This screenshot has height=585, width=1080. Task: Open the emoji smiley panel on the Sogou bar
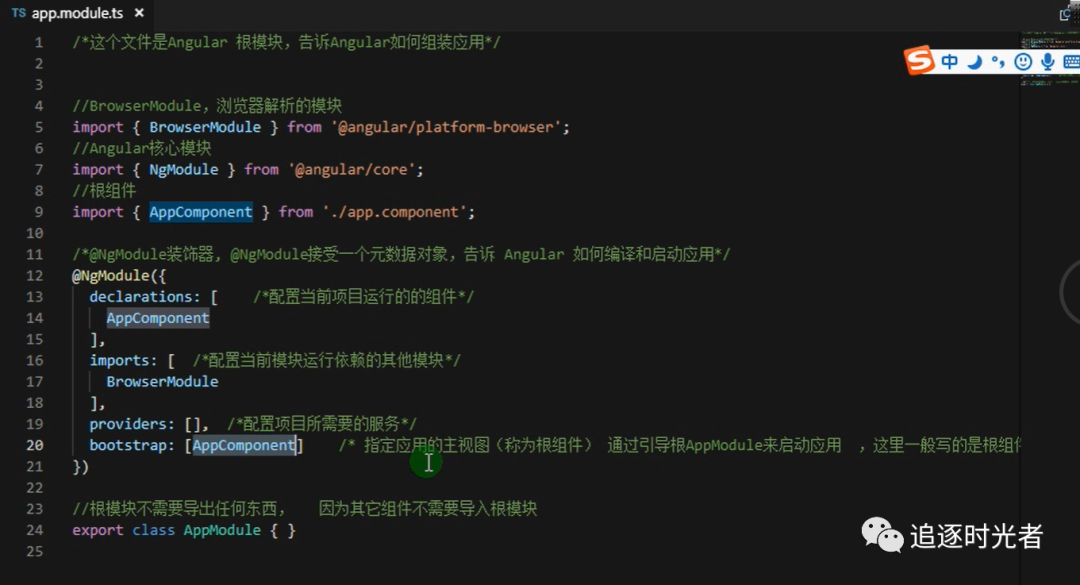[x=1023, y=62]
